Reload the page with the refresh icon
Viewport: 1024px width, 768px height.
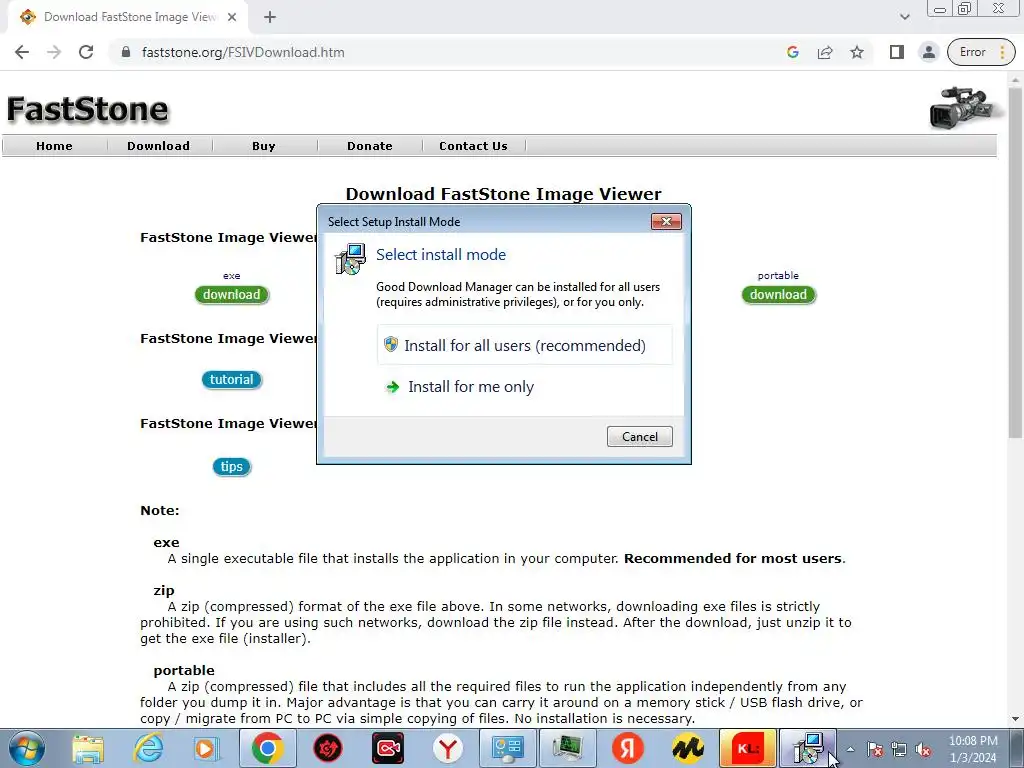click(86, 52)
